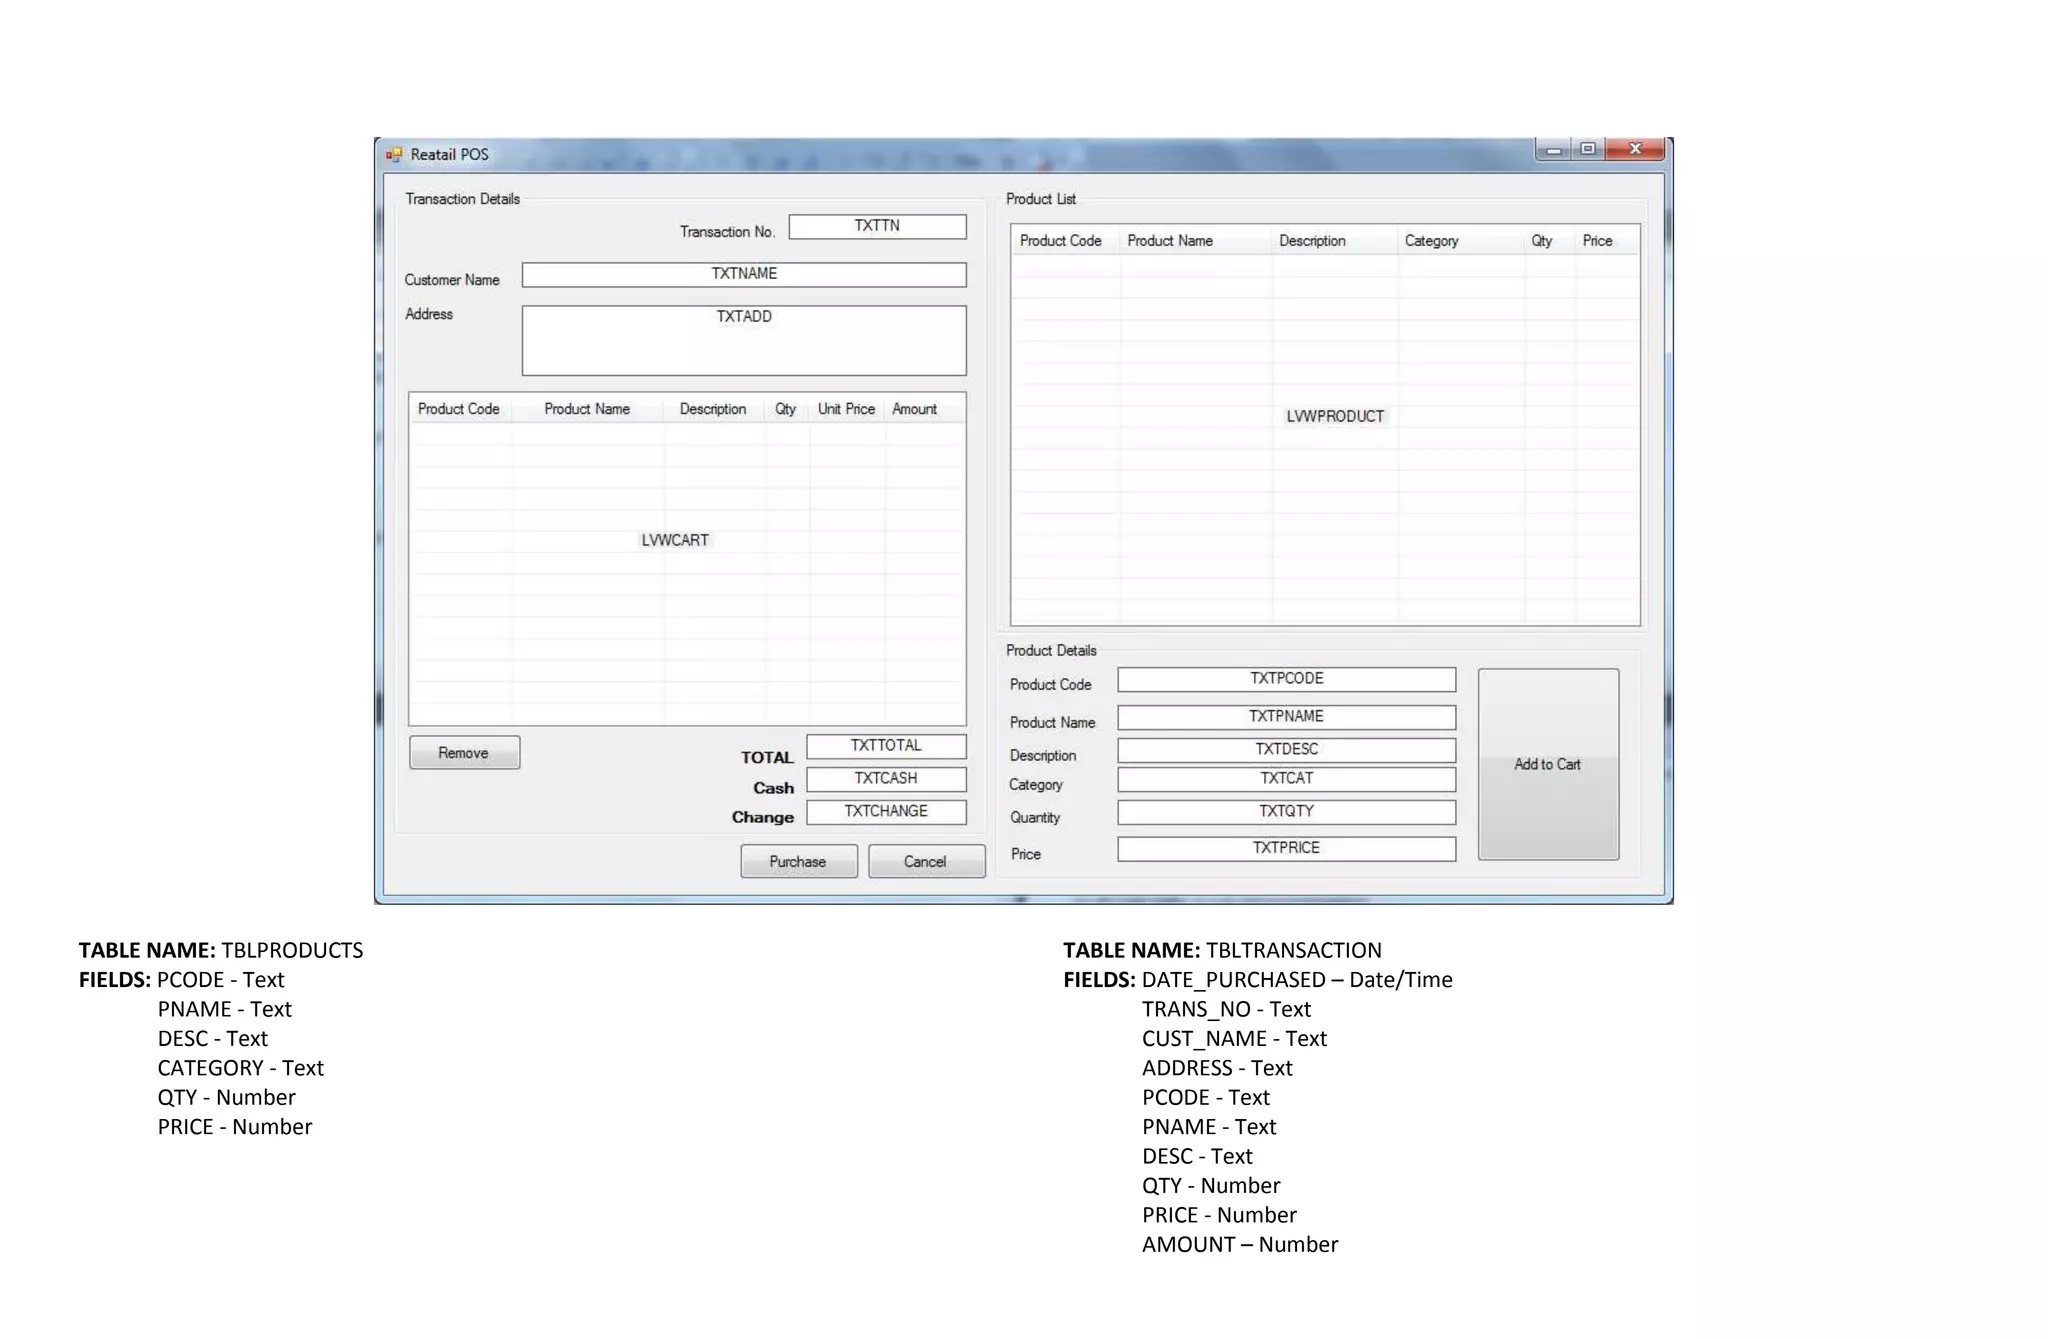
Task: Maximize the Reatail POS window
Action: tap(1588, 150)
